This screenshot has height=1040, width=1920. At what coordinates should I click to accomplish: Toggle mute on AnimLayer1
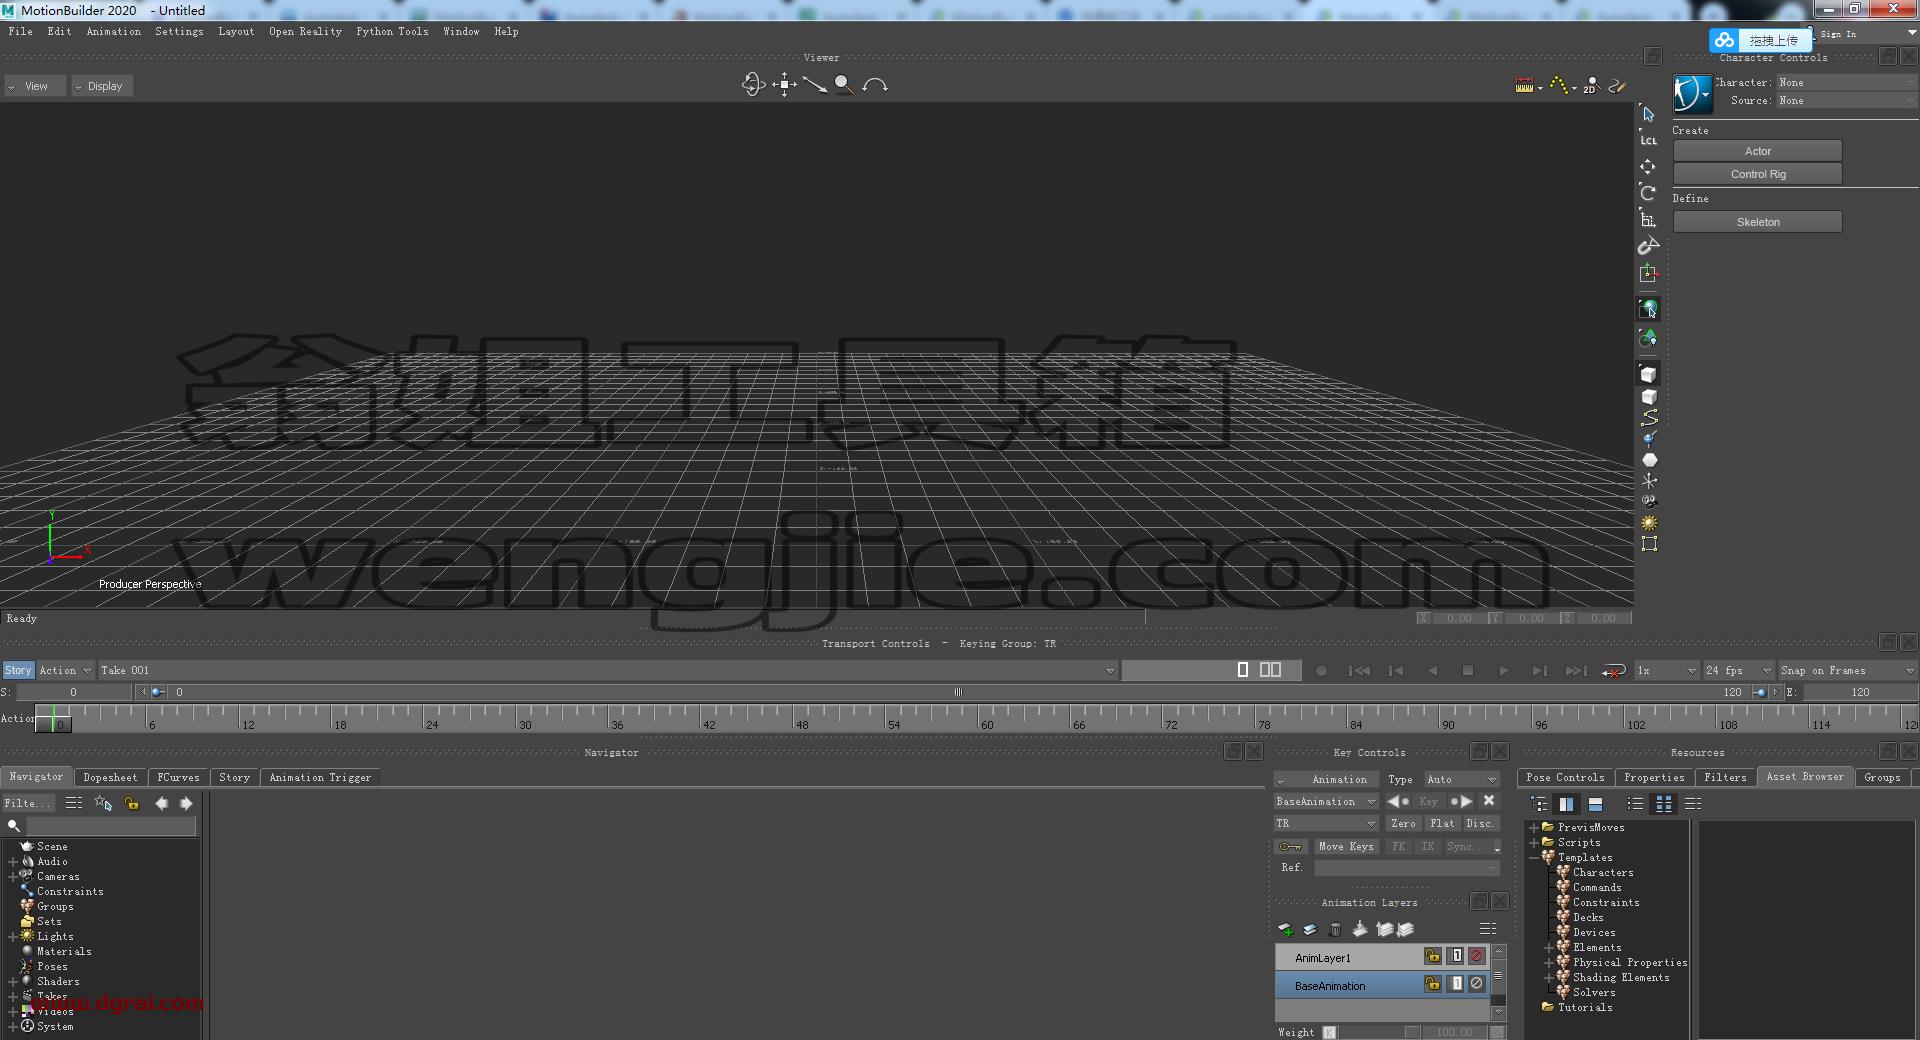pos(1477,956)
